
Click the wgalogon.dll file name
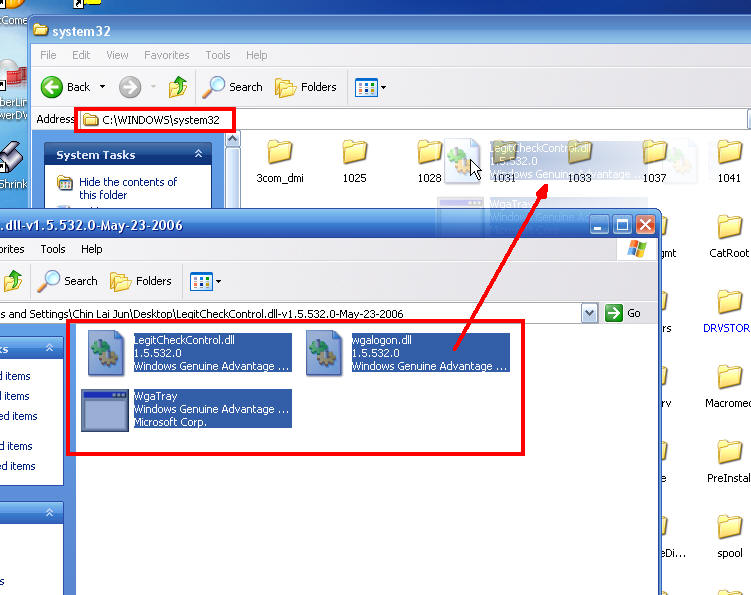coord(382,340)
